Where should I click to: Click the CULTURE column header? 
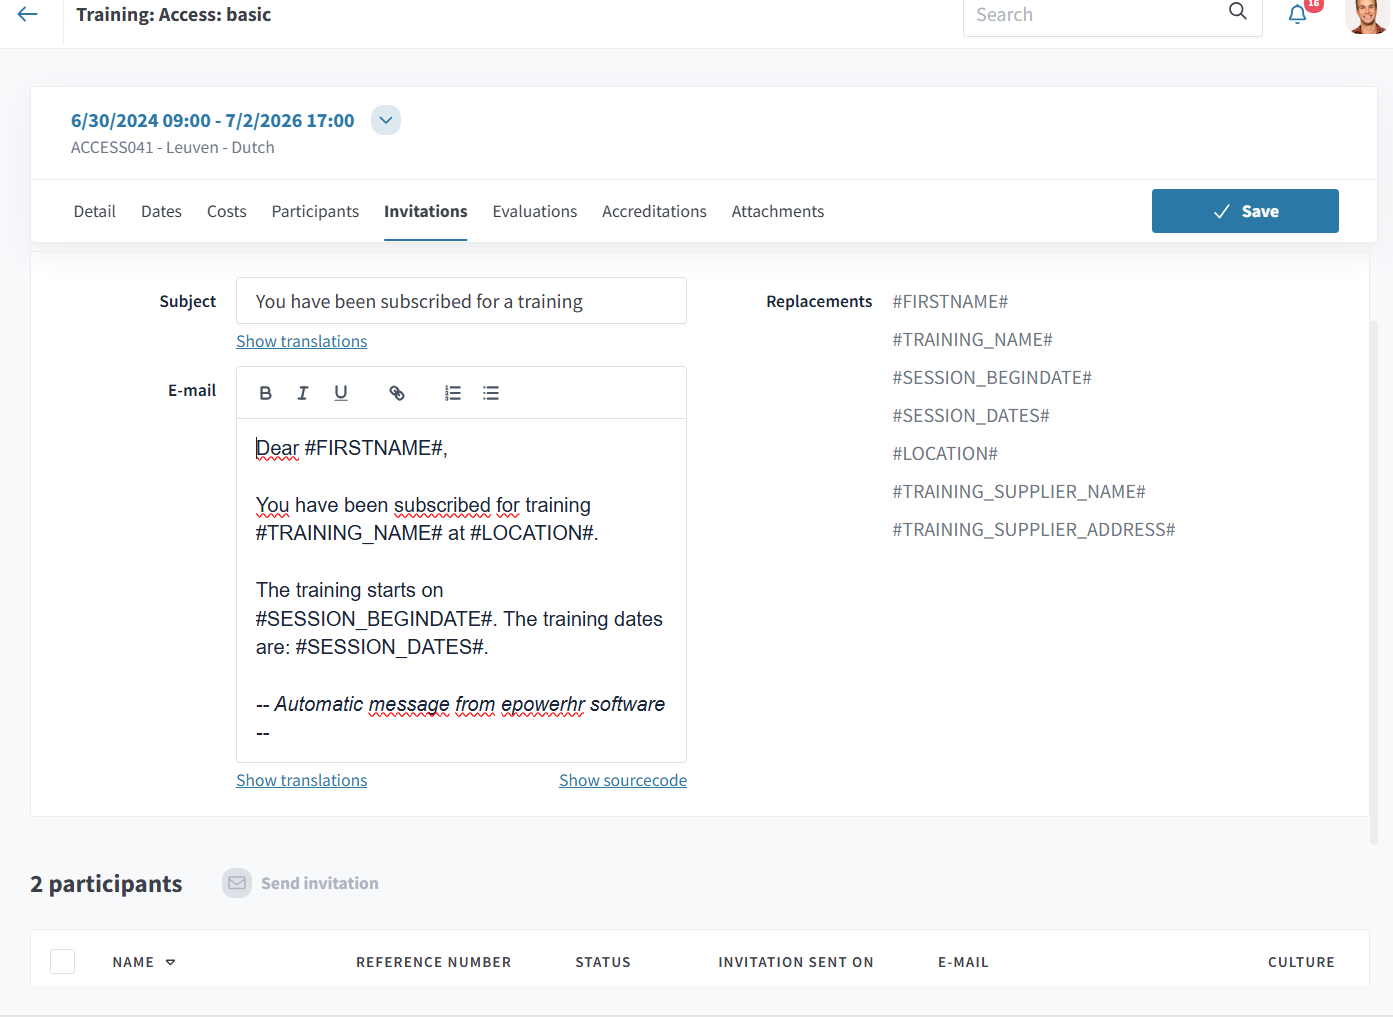click(1301, 962)
